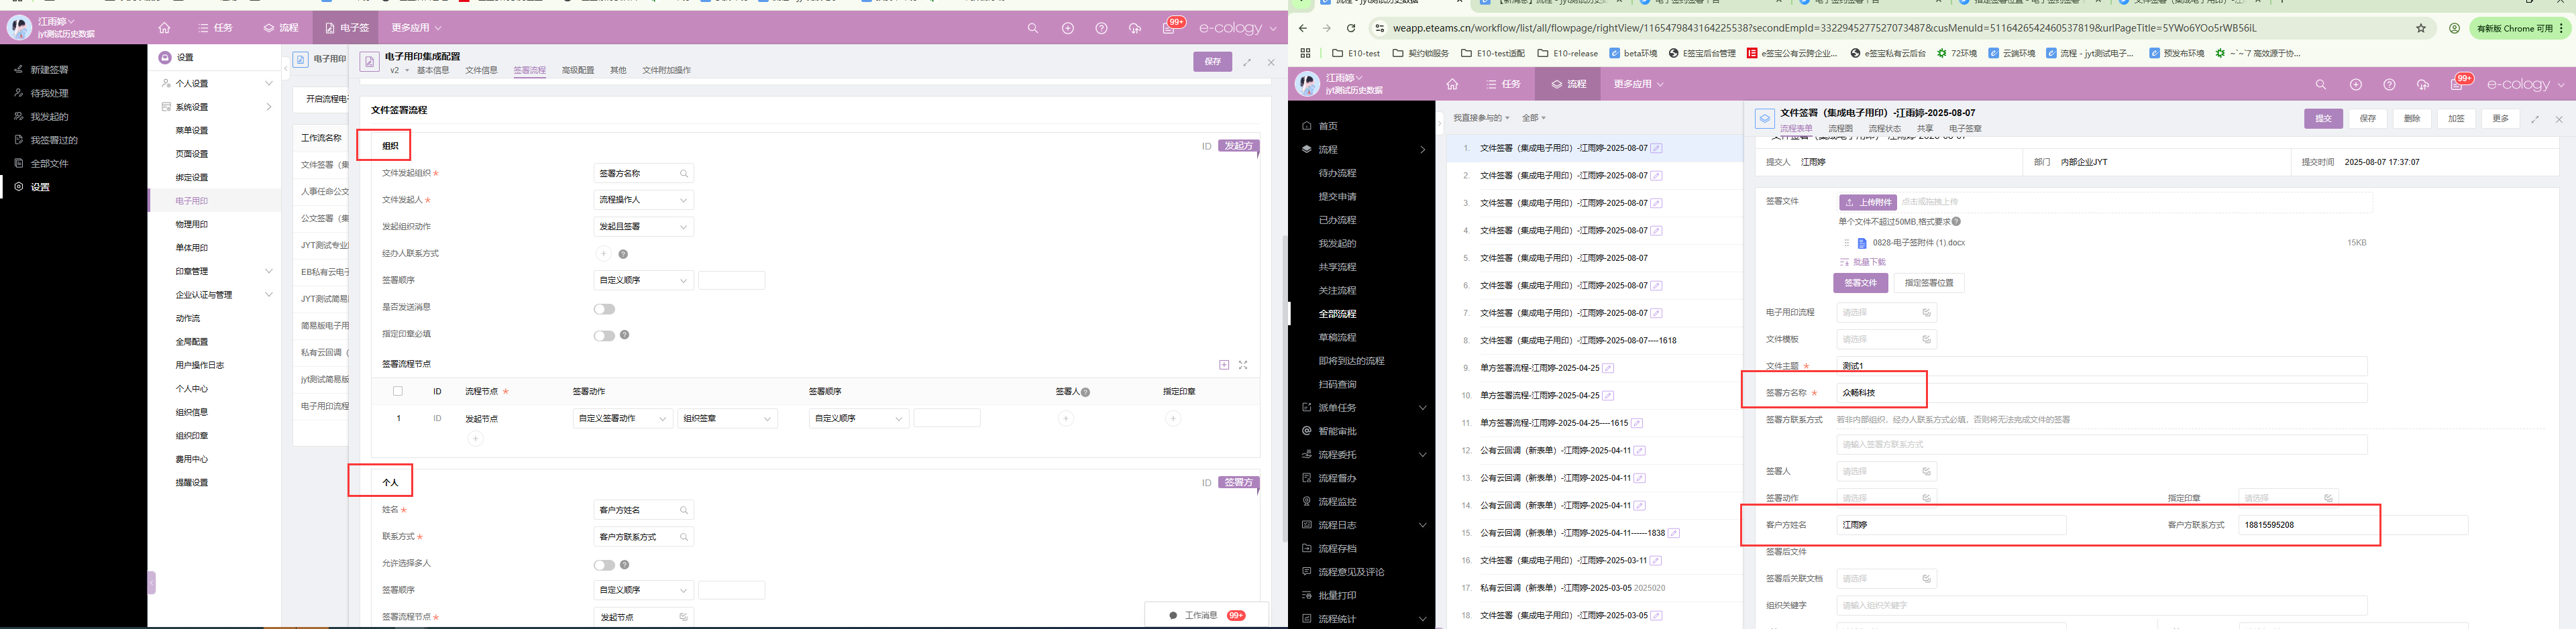
Task: Click 客户方联系方式 input field
Action: pyautogui.click(x=2353, y=525)
